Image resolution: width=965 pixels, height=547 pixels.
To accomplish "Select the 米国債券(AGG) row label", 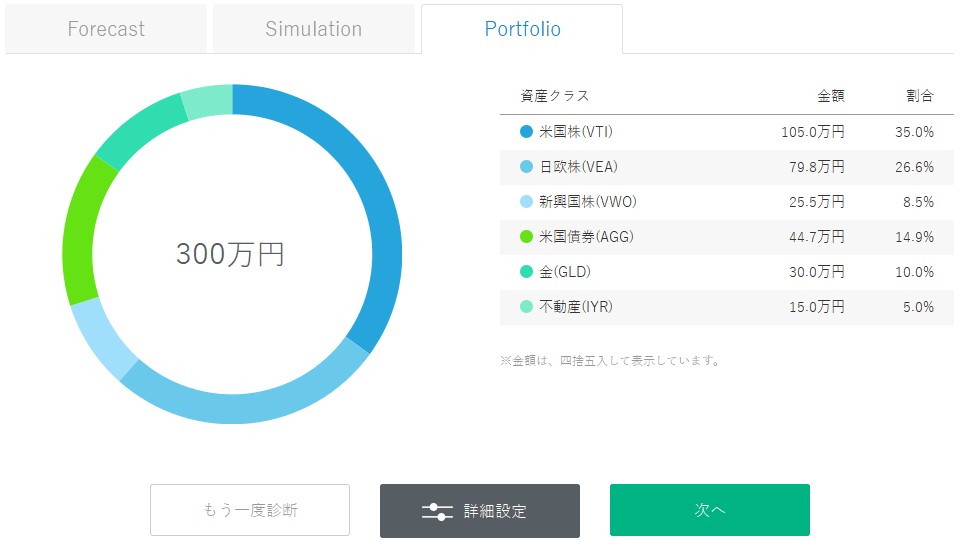I will click(587, 237).
